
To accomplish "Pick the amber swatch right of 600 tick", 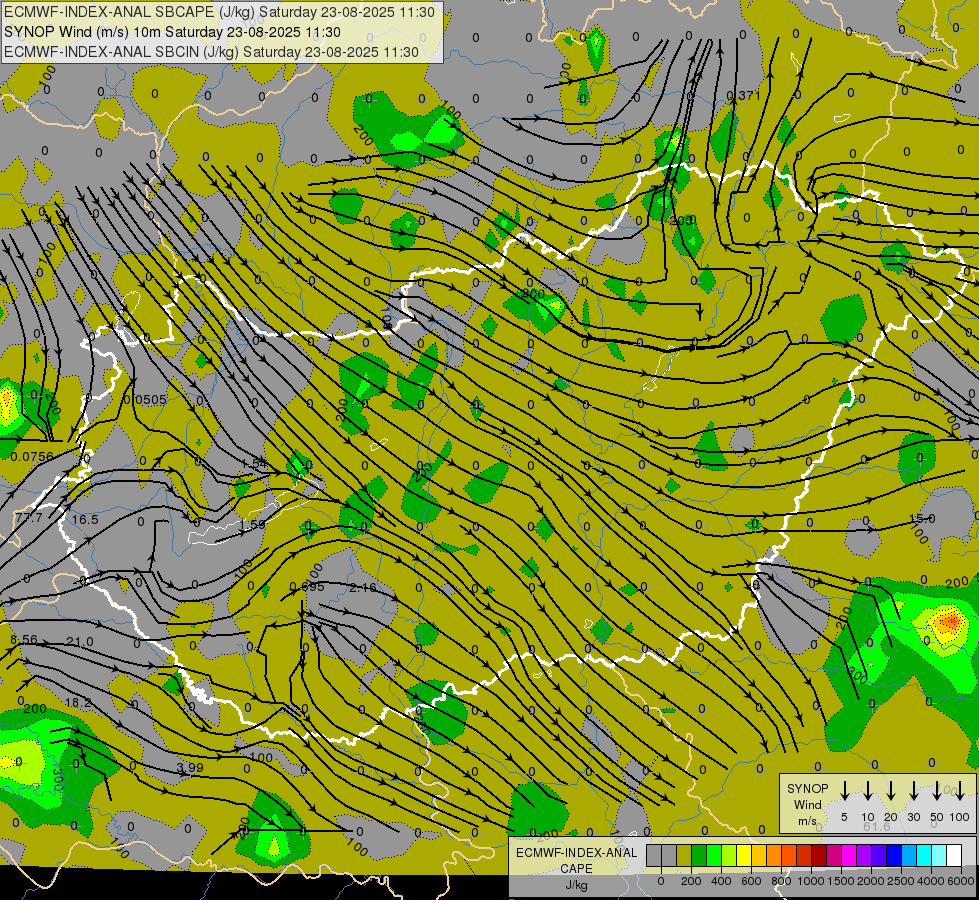I will [x=759, y=855].
